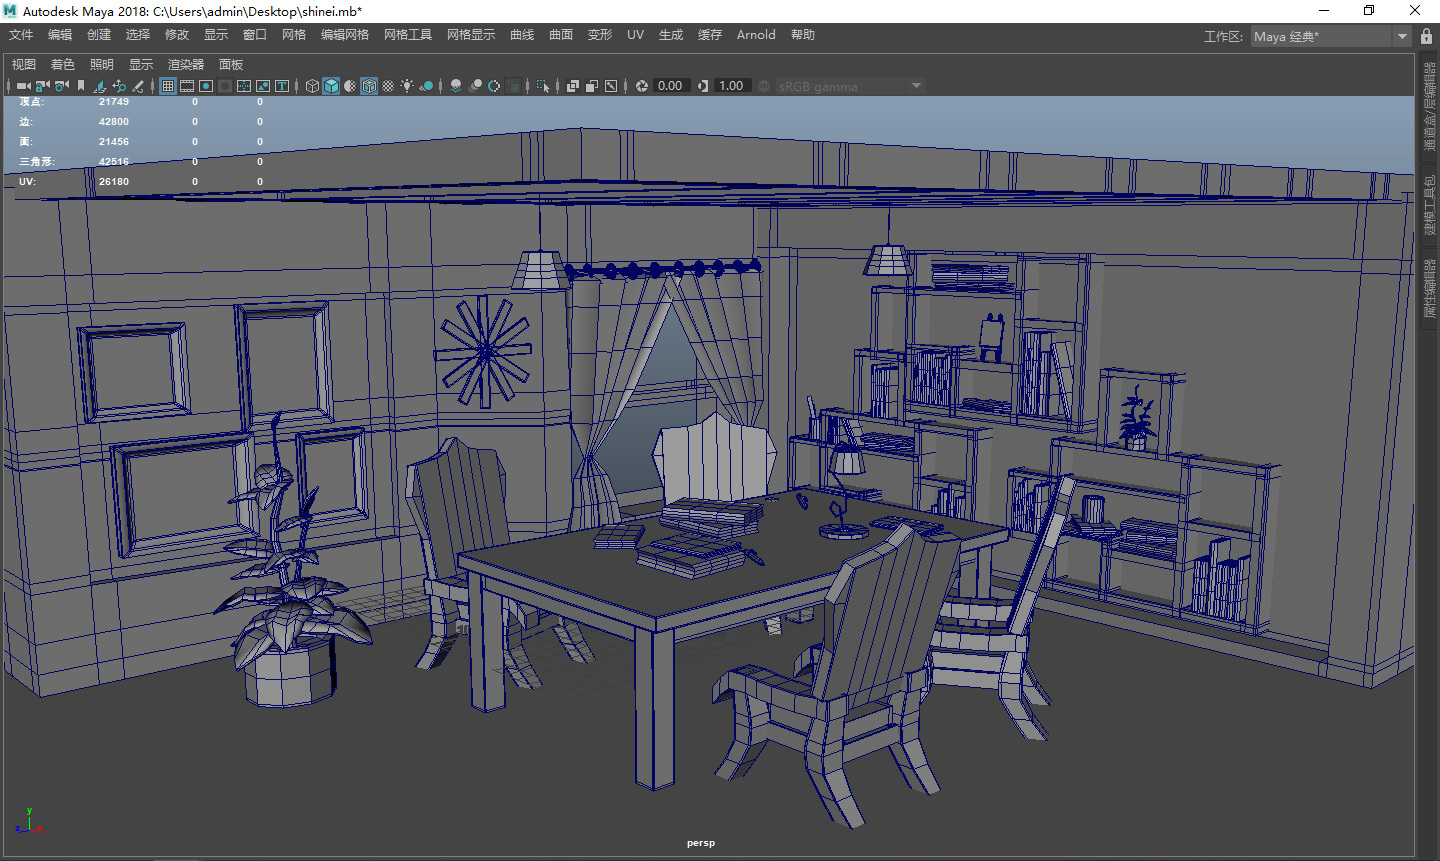The width and height of the screenshot is (1440, 861).
Task: Click the lock camera icon
Action: (x=43, y=86)
